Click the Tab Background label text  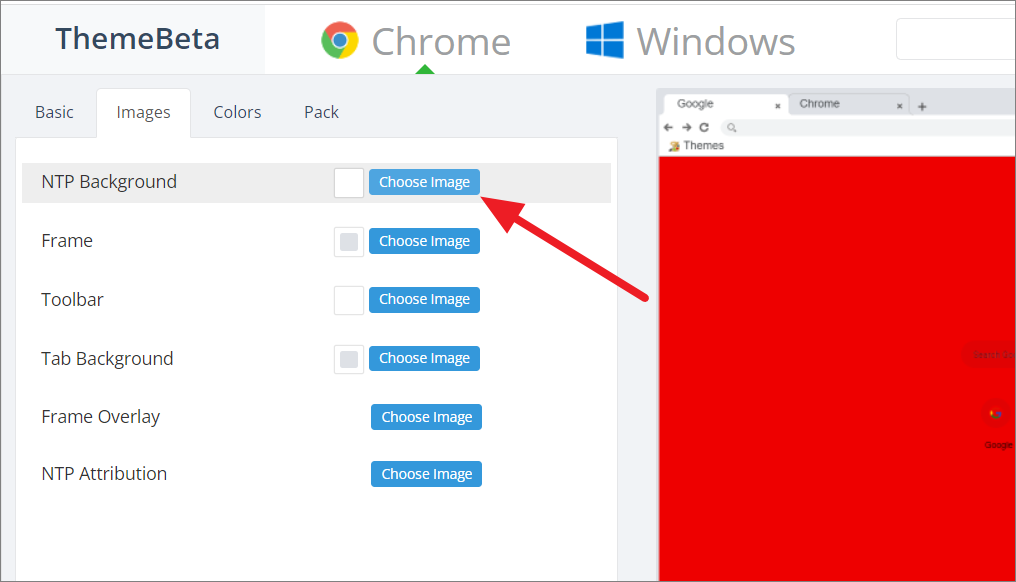point(107,359)
